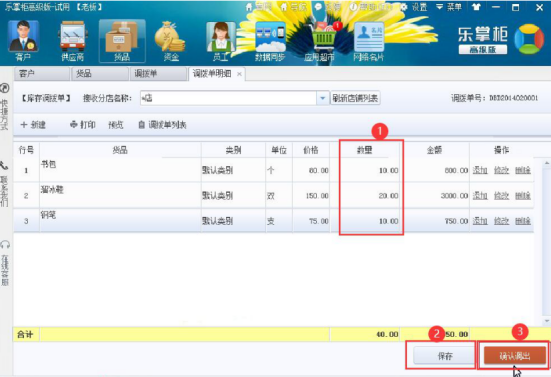Screen dimensions: 551x377
Task: Open the 资金 money bag icon
Action: click(170, 40)
